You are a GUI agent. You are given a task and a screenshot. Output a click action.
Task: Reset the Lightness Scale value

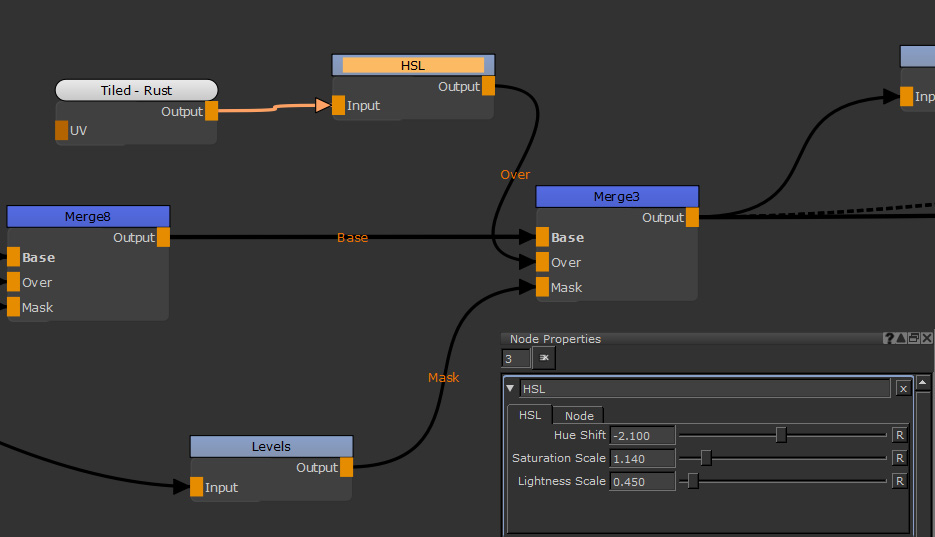899,481
